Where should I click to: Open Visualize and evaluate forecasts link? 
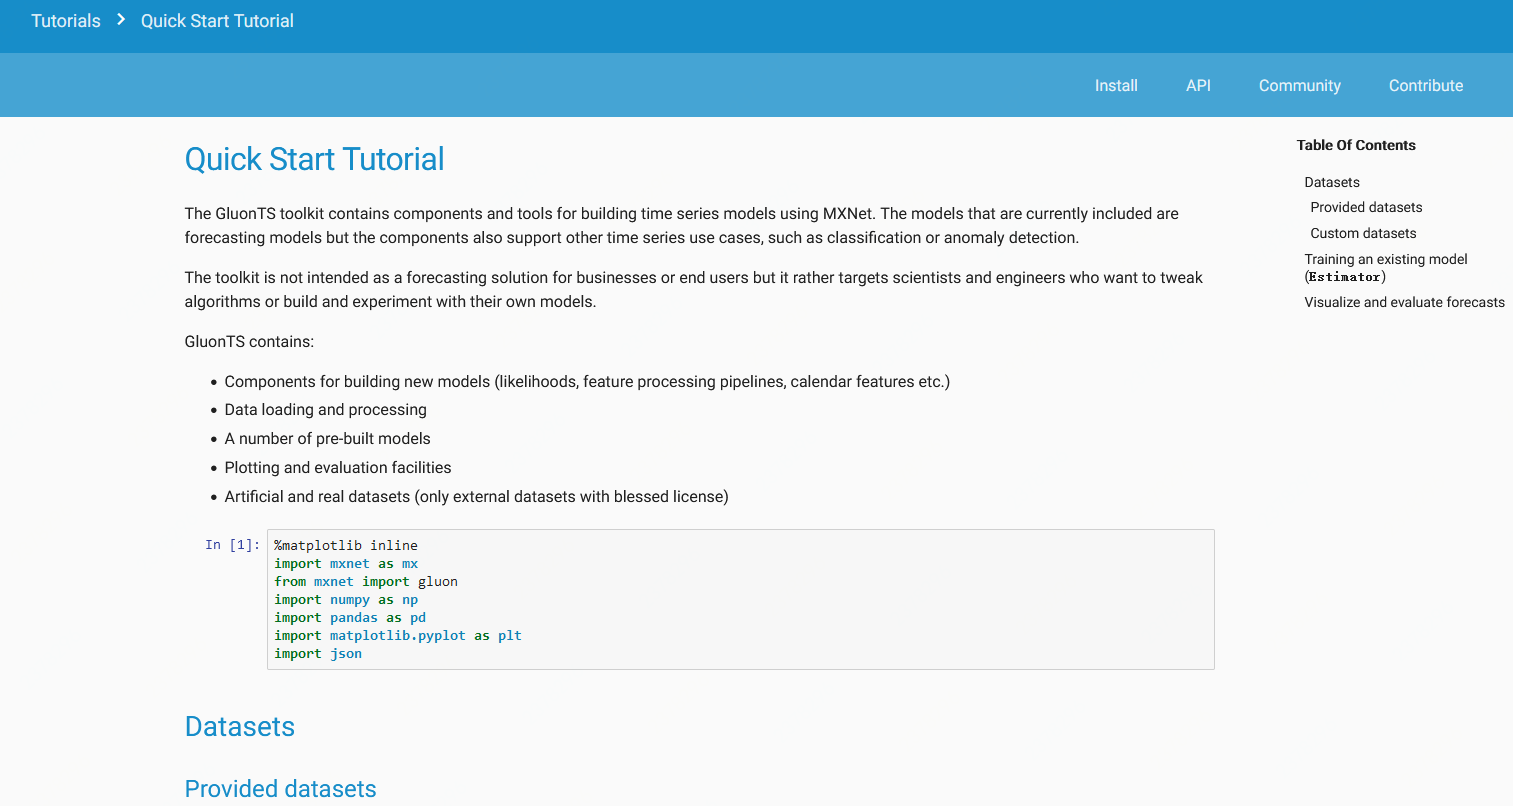[x=1403, y=302]
